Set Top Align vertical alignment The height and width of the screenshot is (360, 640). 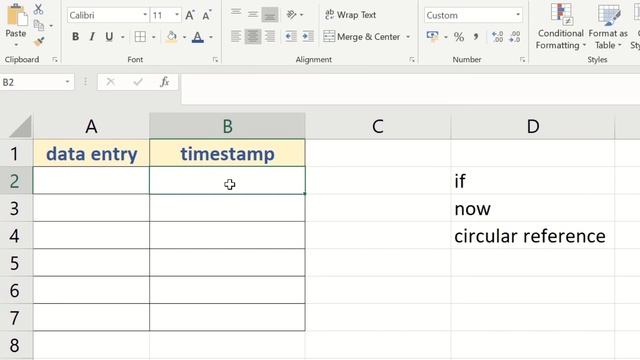pos(236,13)
